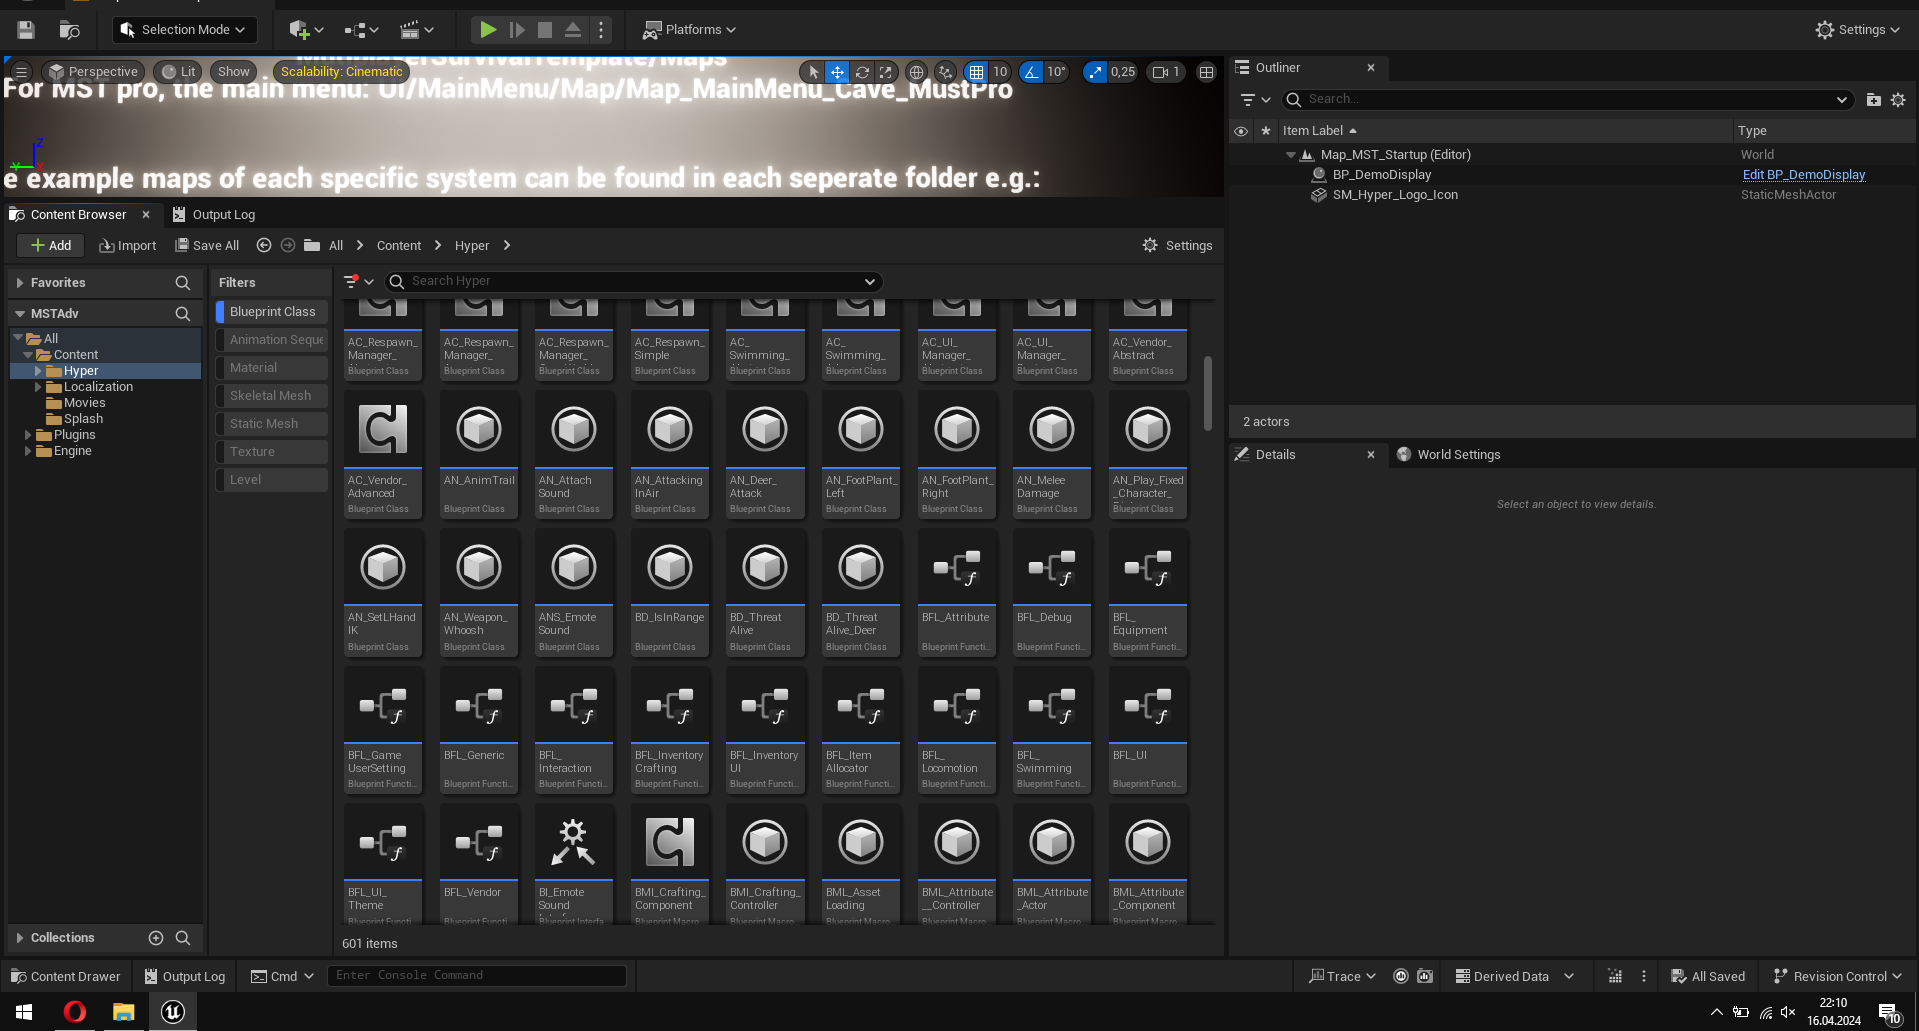The image size is (1919, 1031).
Task: Click the Outliner search field
Action: (x=1568, y=99)
